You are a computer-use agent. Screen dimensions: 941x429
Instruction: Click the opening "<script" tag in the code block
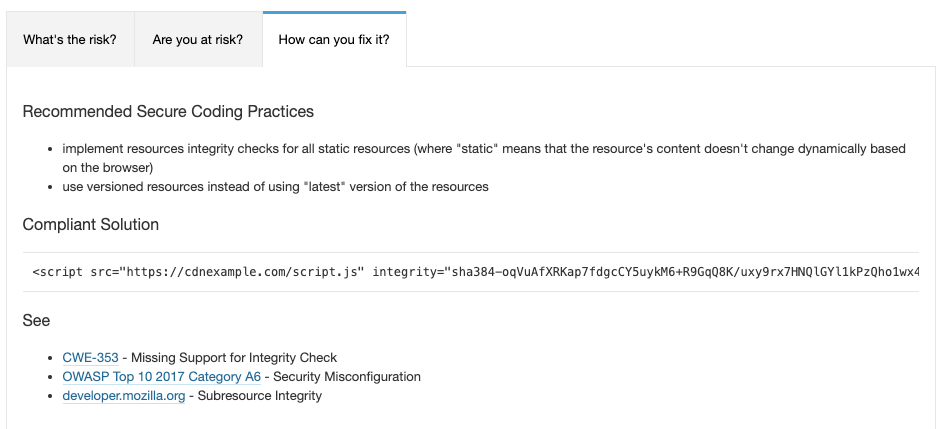pos(58,272)
